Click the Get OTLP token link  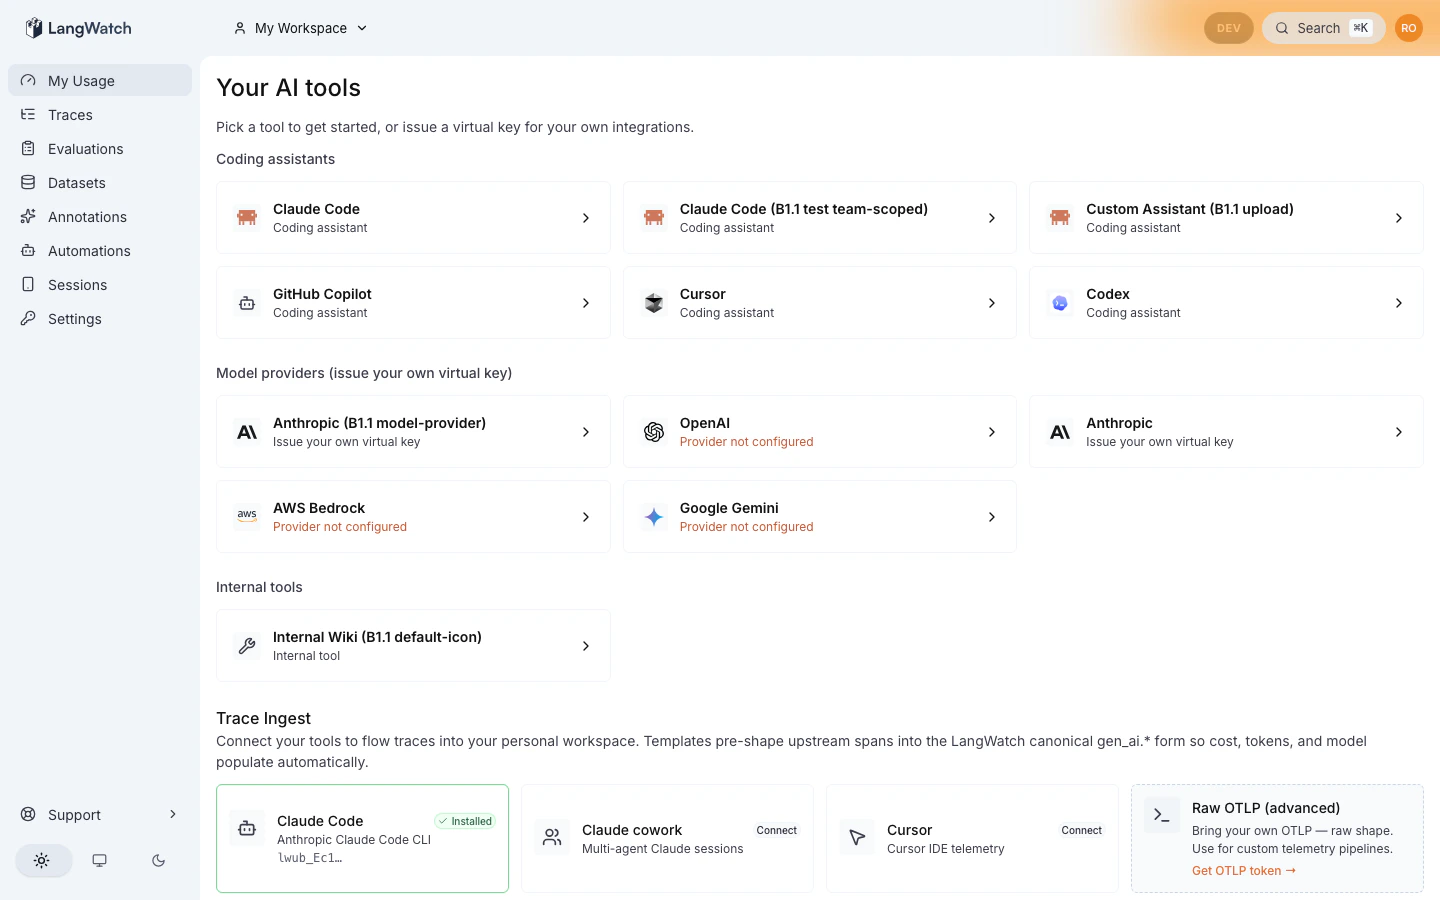pyautogui.click(x=1244, y=871)
